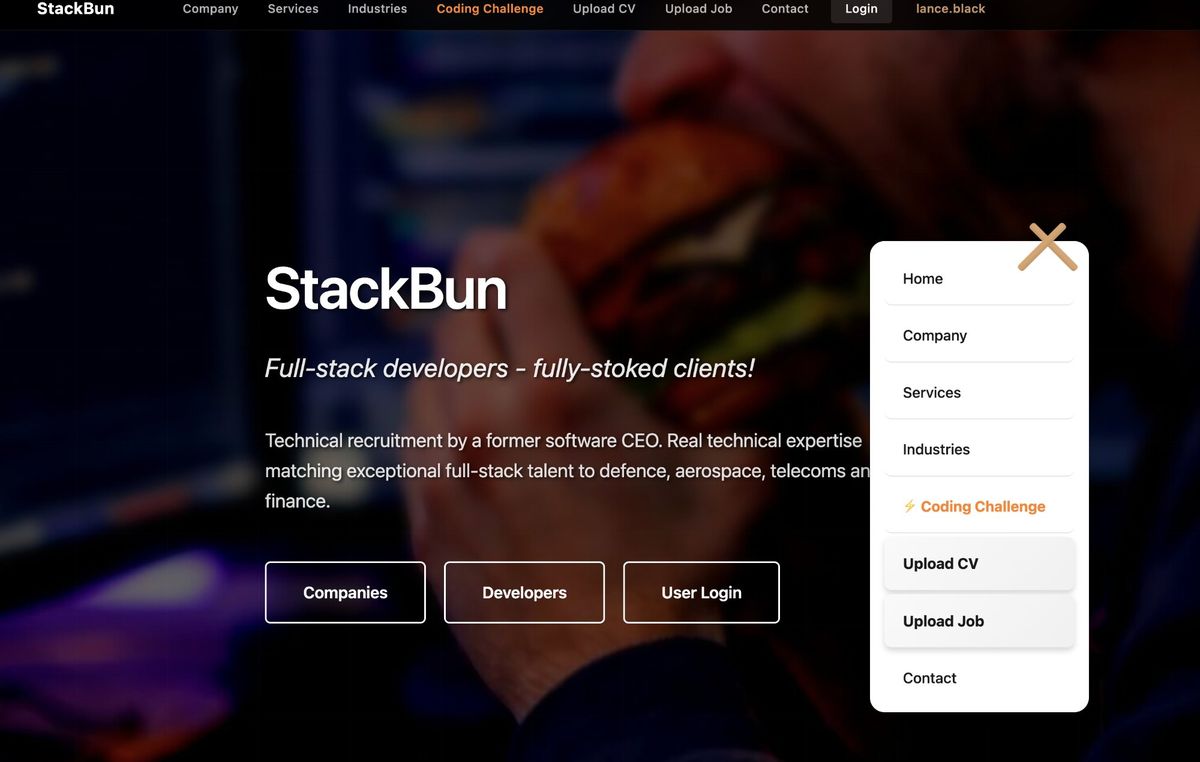The width and height of the screenshot is (1200, 762).
Task: Click Company in the top navigation bar
Action: click(210, 9)
